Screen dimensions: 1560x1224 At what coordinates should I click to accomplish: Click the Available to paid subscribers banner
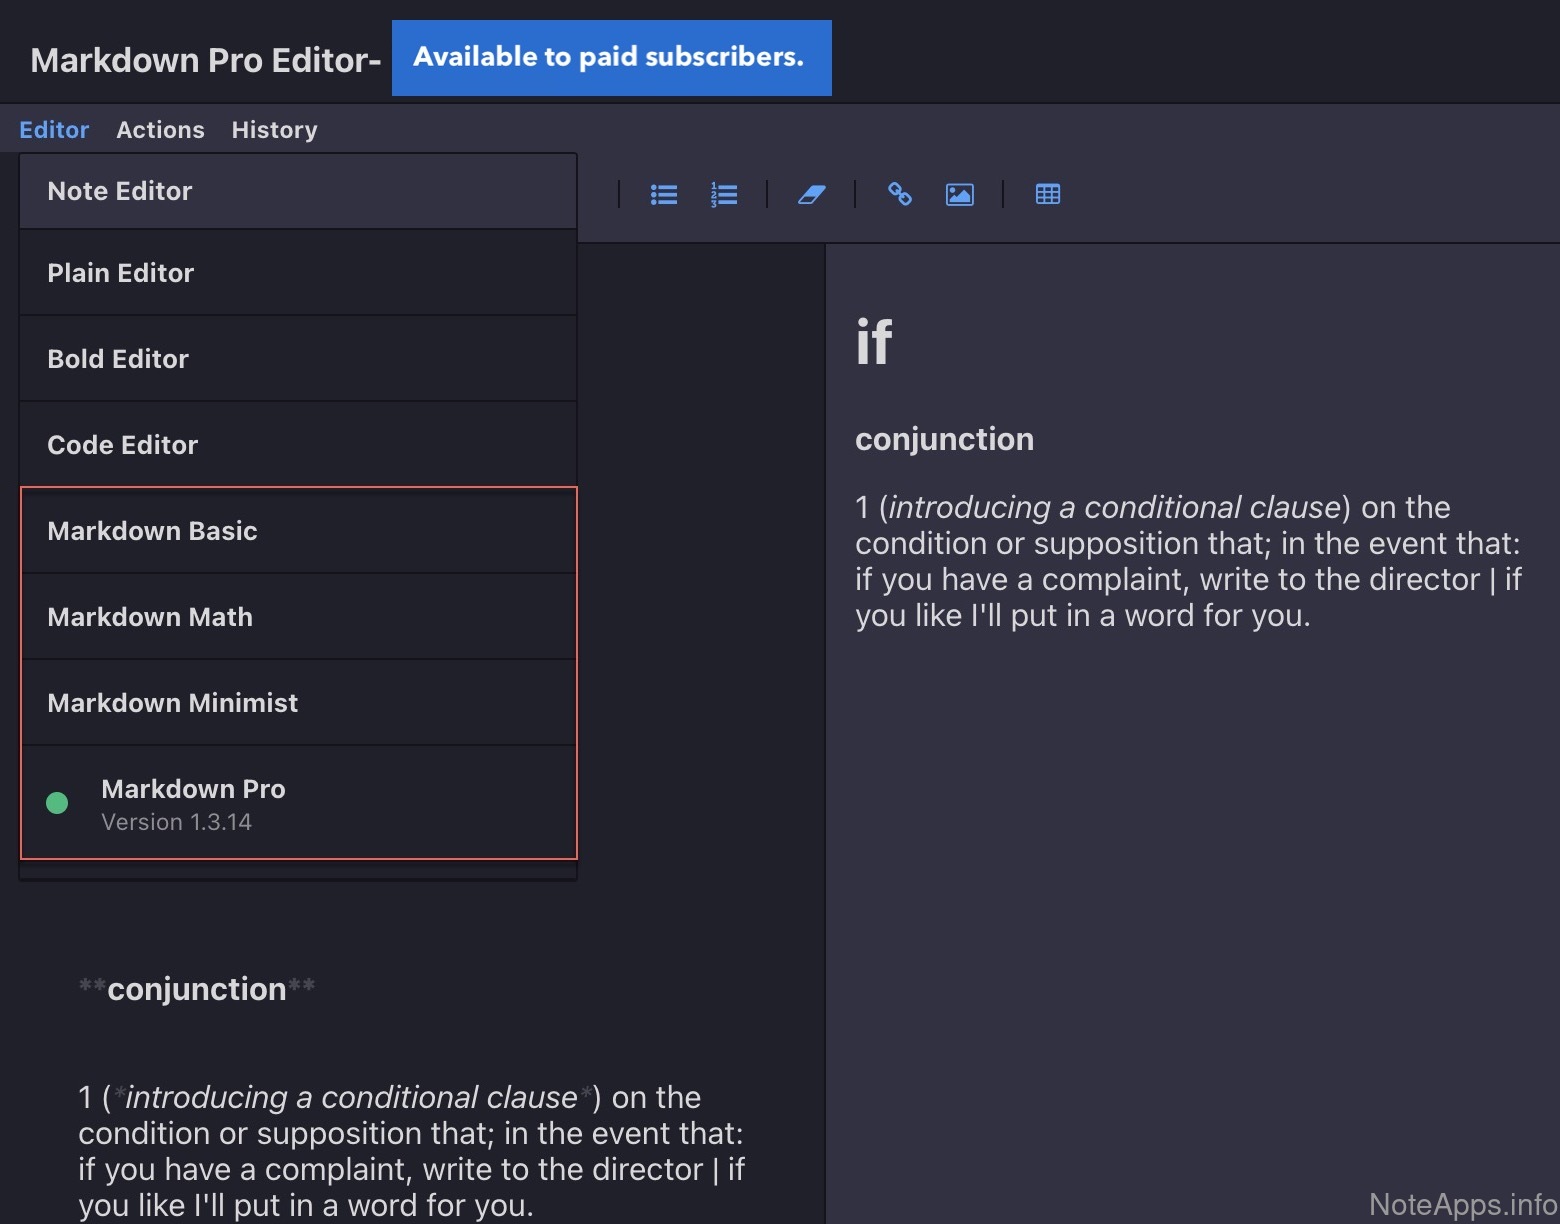(611, 58)
